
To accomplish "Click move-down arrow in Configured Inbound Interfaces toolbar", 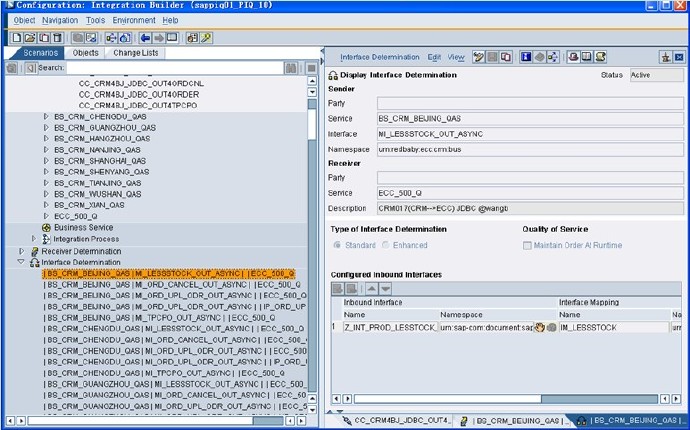I will click(x=385, y=289).
